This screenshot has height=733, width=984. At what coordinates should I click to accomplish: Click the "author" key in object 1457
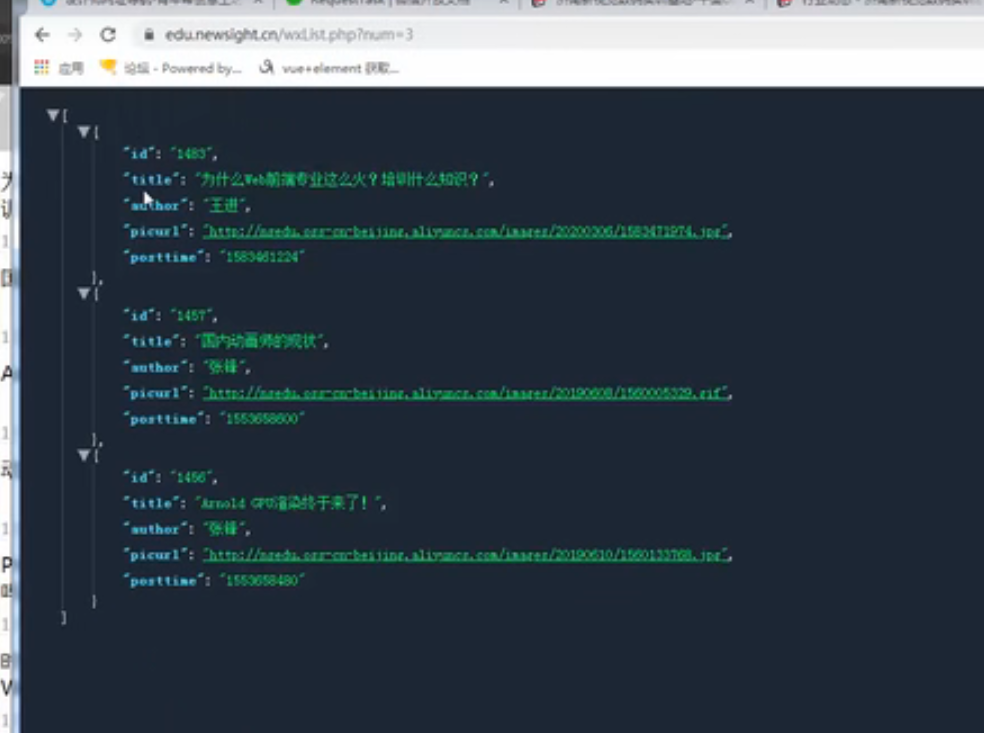tap(154, 367)
